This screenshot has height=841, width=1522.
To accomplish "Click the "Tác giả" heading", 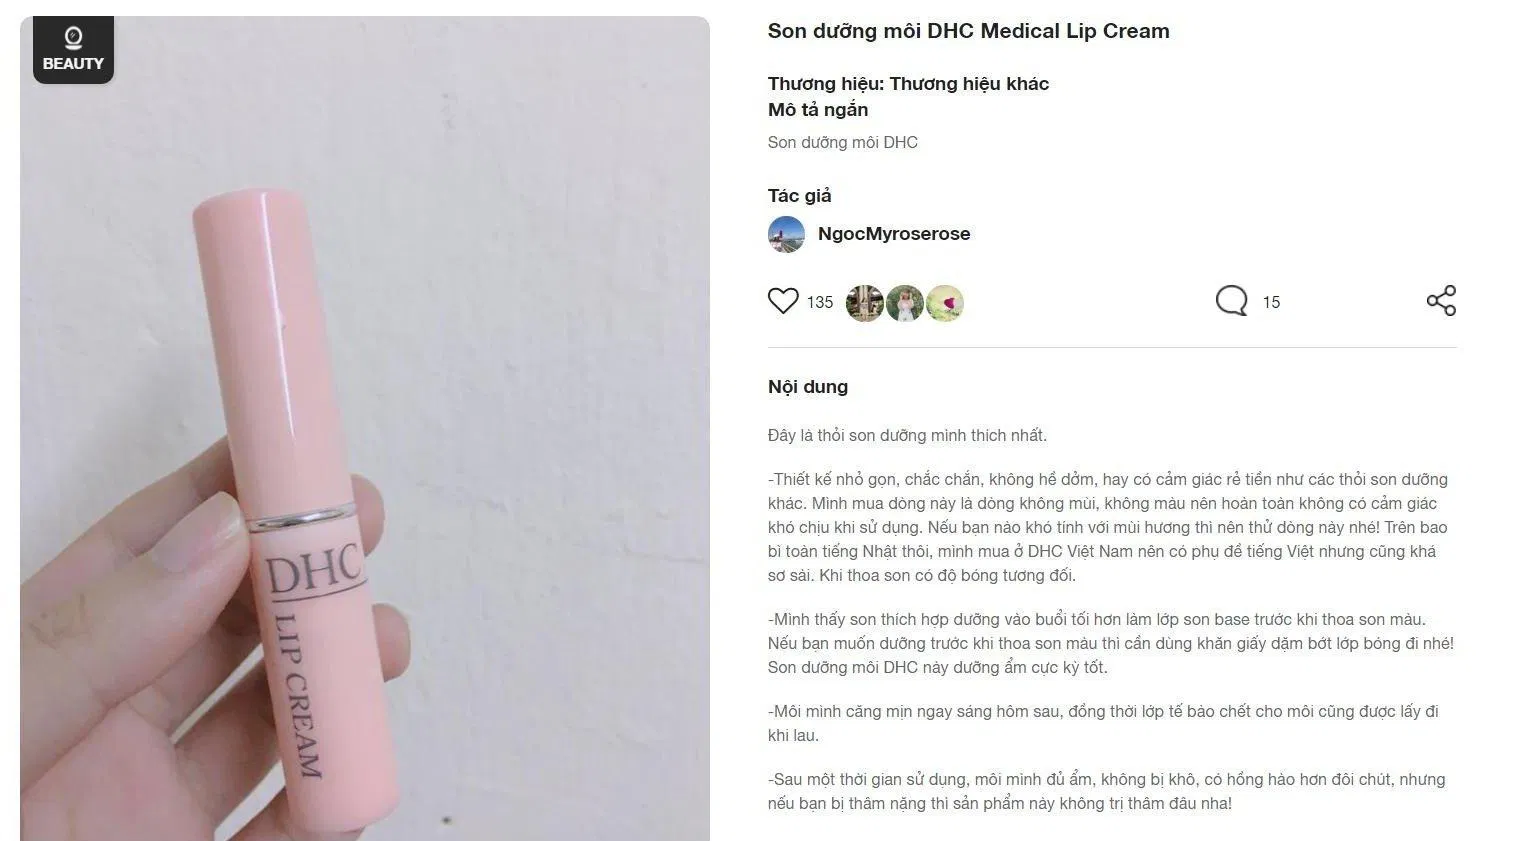I will pyautogui.click(x=800, y=196).
